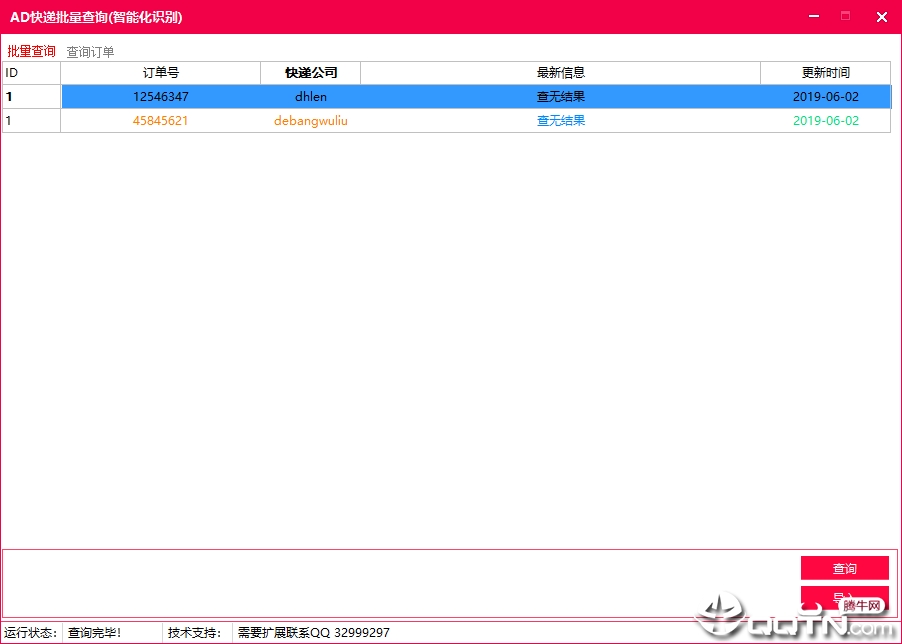
Task: Focus the order number input text area
Action: point(400,584)
